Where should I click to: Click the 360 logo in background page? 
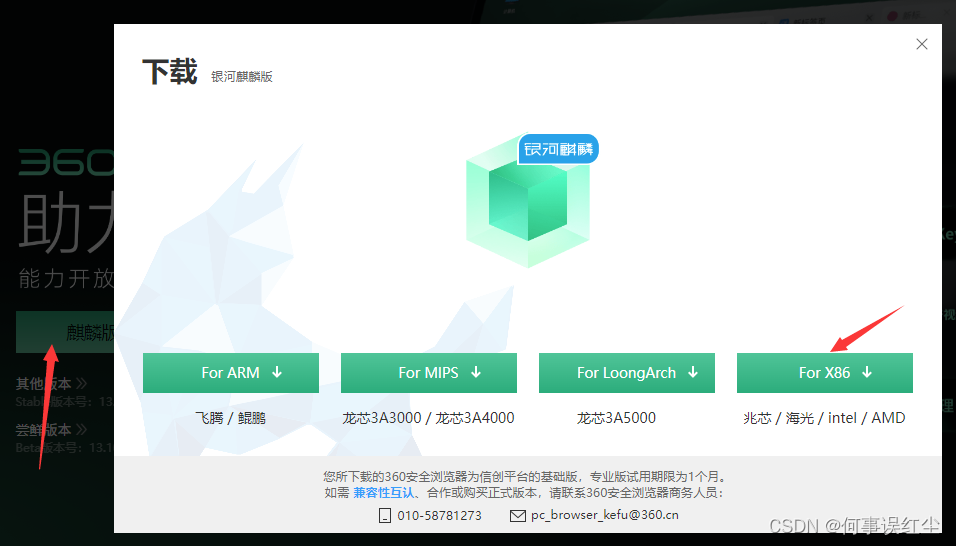66,162
